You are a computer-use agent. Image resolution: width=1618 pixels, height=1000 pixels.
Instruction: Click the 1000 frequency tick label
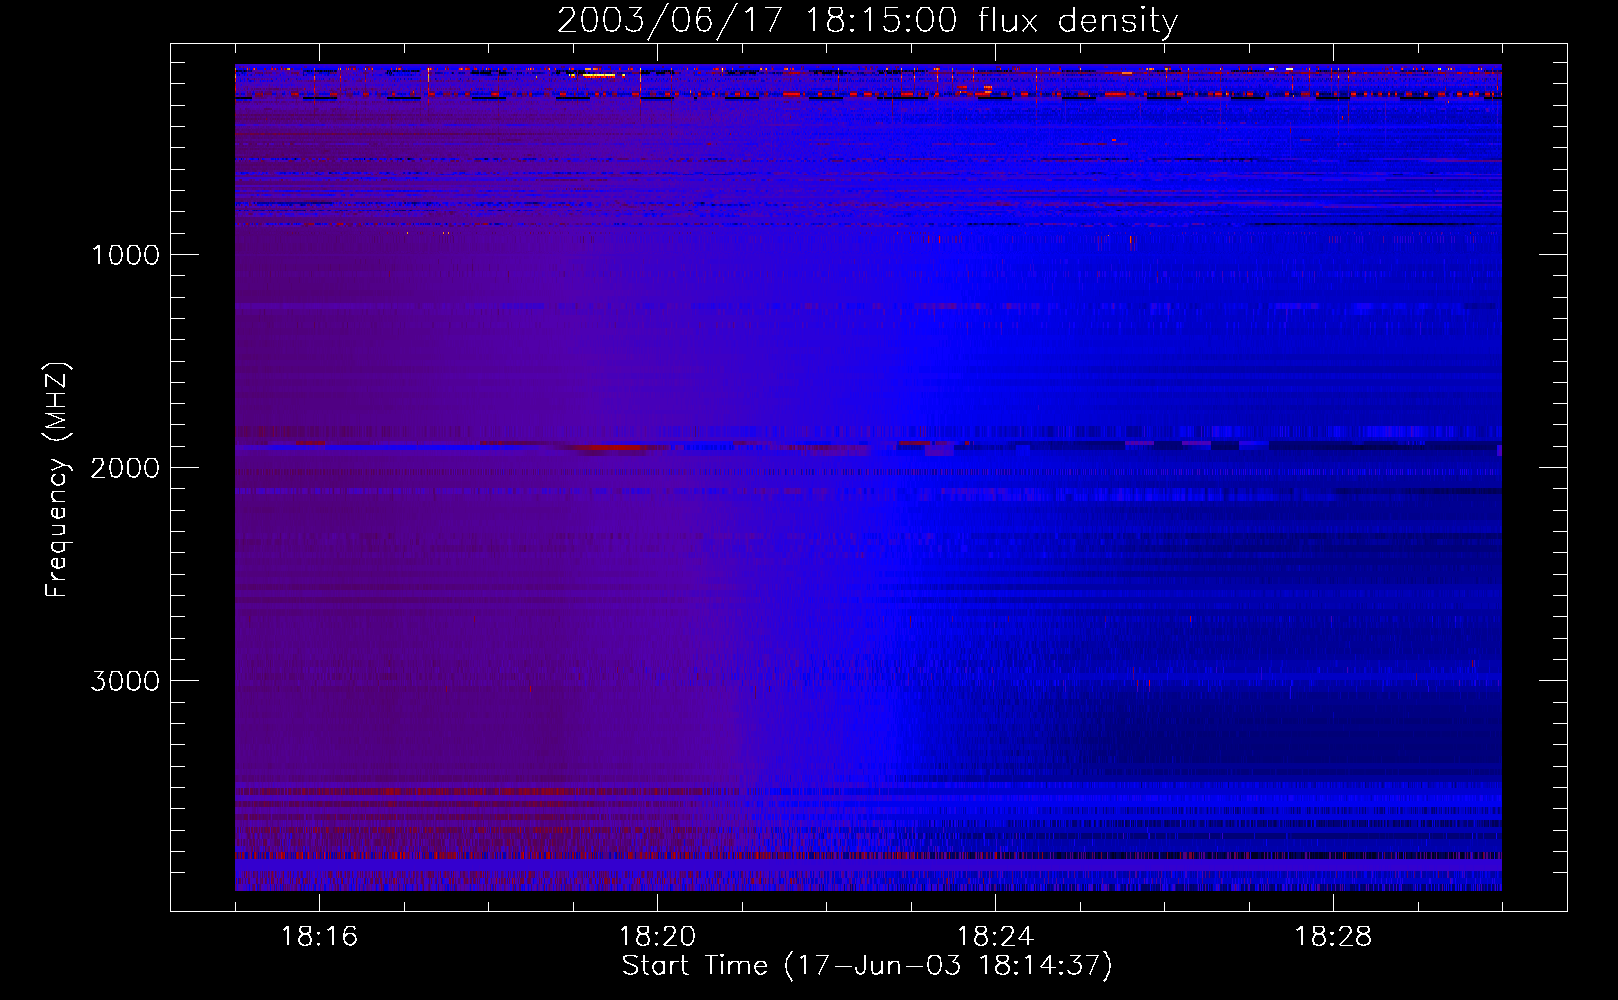[125, 255]
